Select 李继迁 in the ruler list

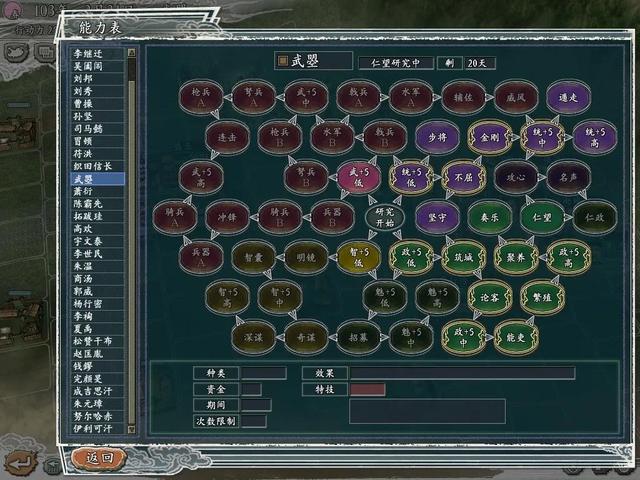(x=97, y=53)
